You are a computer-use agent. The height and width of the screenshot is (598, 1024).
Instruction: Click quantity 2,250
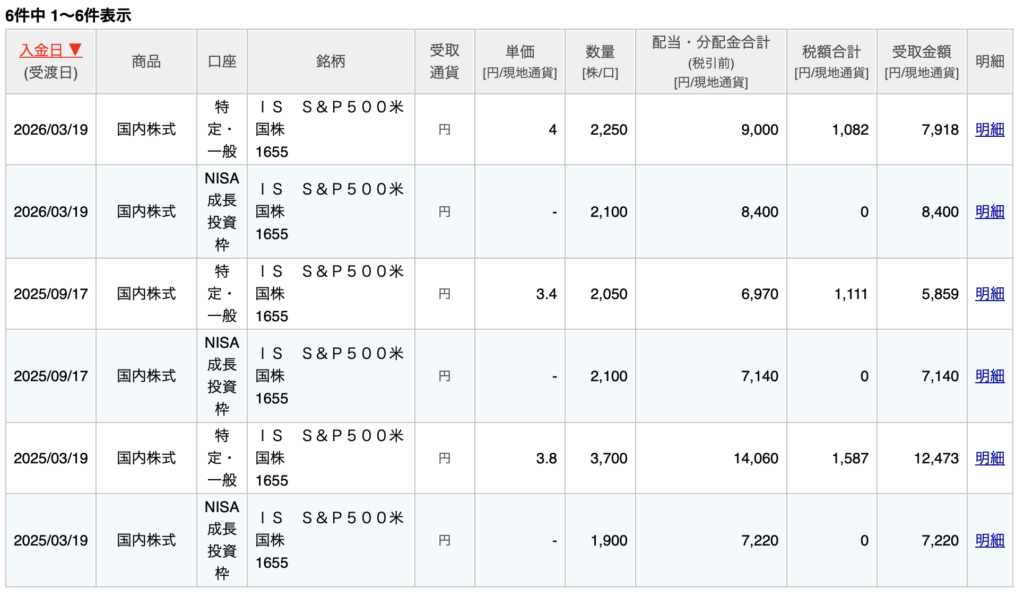click(609, 130)
